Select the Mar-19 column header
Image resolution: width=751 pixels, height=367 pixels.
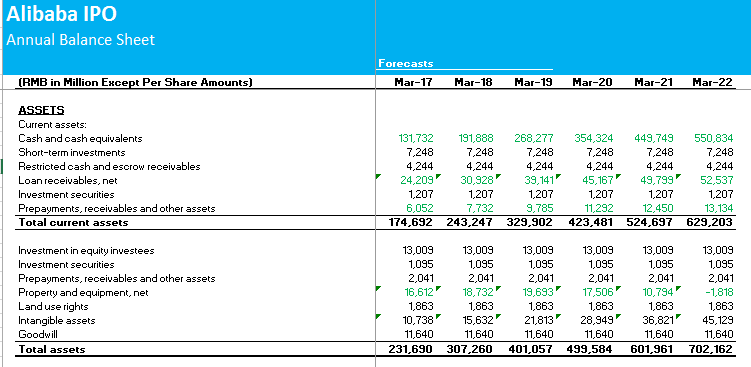(x=533, y=82)
